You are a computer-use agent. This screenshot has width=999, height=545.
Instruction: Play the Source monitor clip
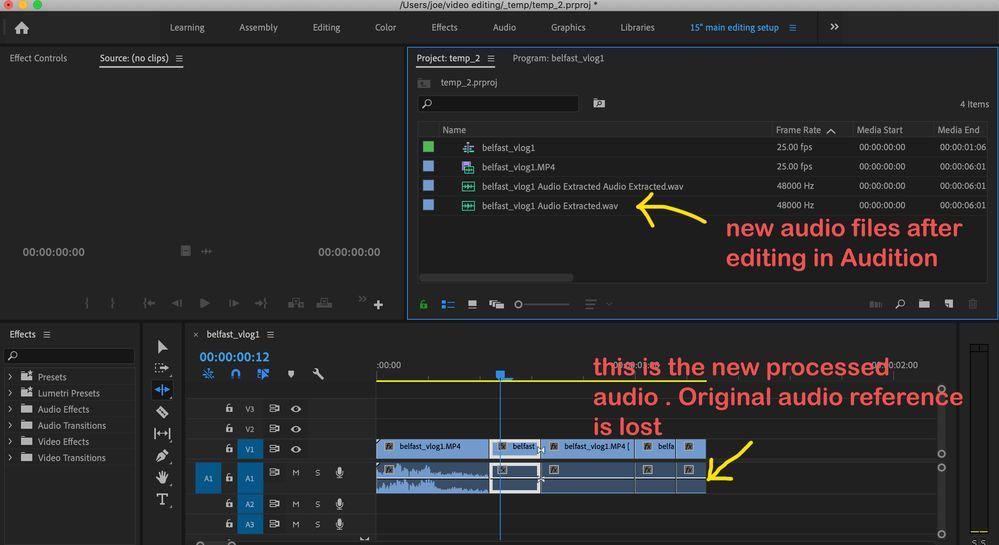[205, 303]
